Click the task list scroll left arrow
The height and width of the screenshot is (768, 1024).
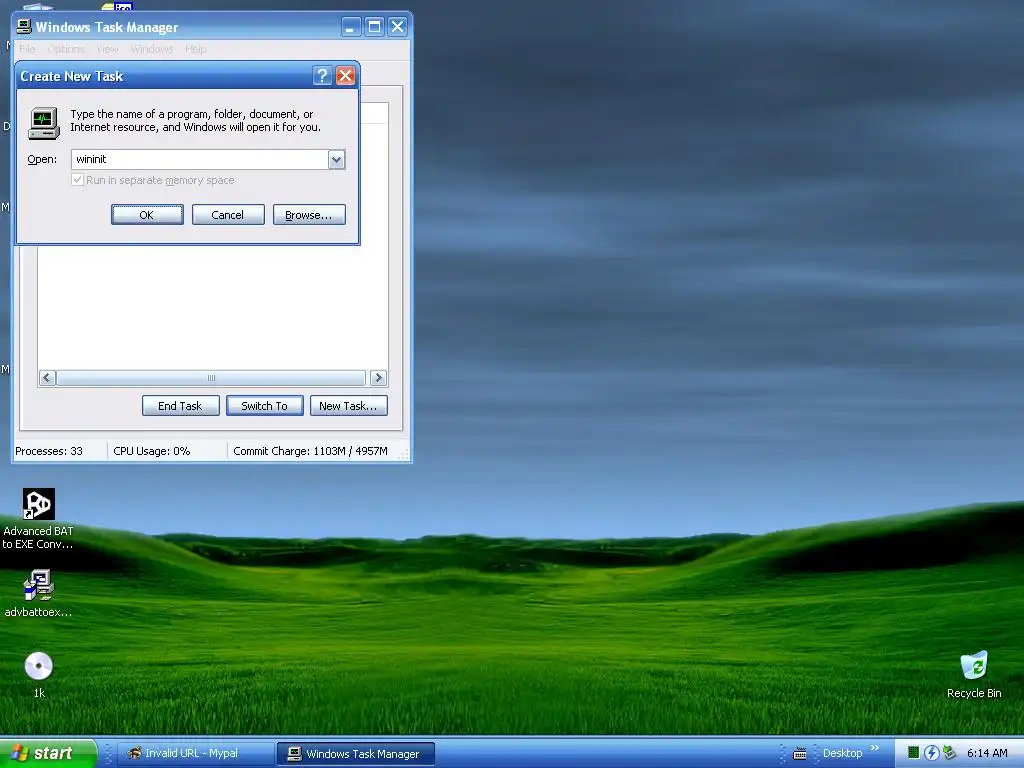click(x=47, y=377)
